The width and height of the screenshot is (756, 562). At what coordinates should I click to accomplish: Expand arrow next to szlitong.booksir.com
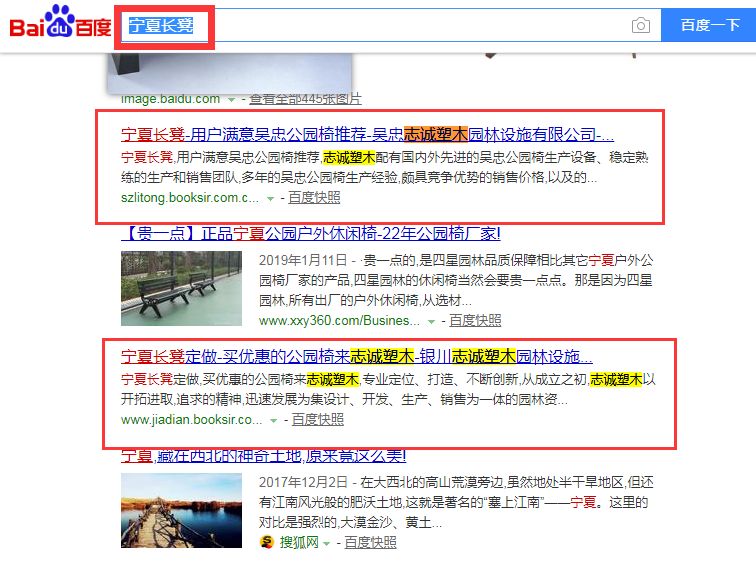pos(270,199)
